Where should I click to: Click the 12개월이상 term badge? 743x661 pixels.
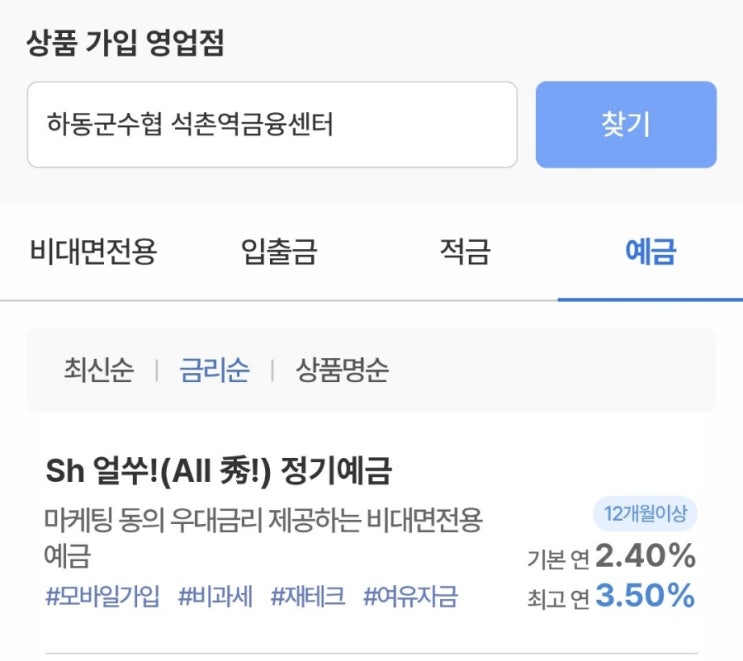click(644, 514)
